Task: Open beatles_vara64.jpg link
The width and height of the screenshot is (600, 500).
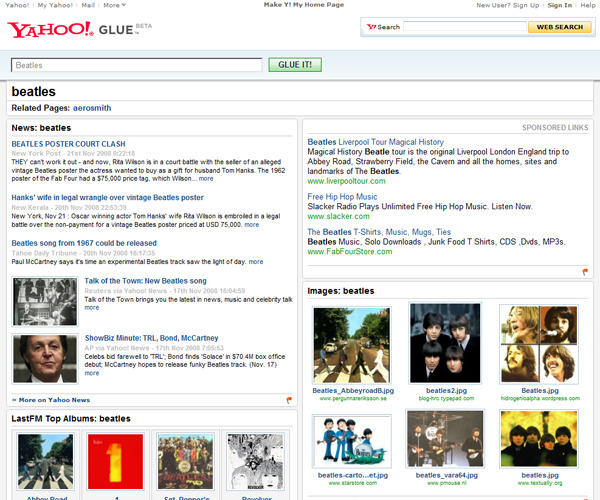Action: 447,475
